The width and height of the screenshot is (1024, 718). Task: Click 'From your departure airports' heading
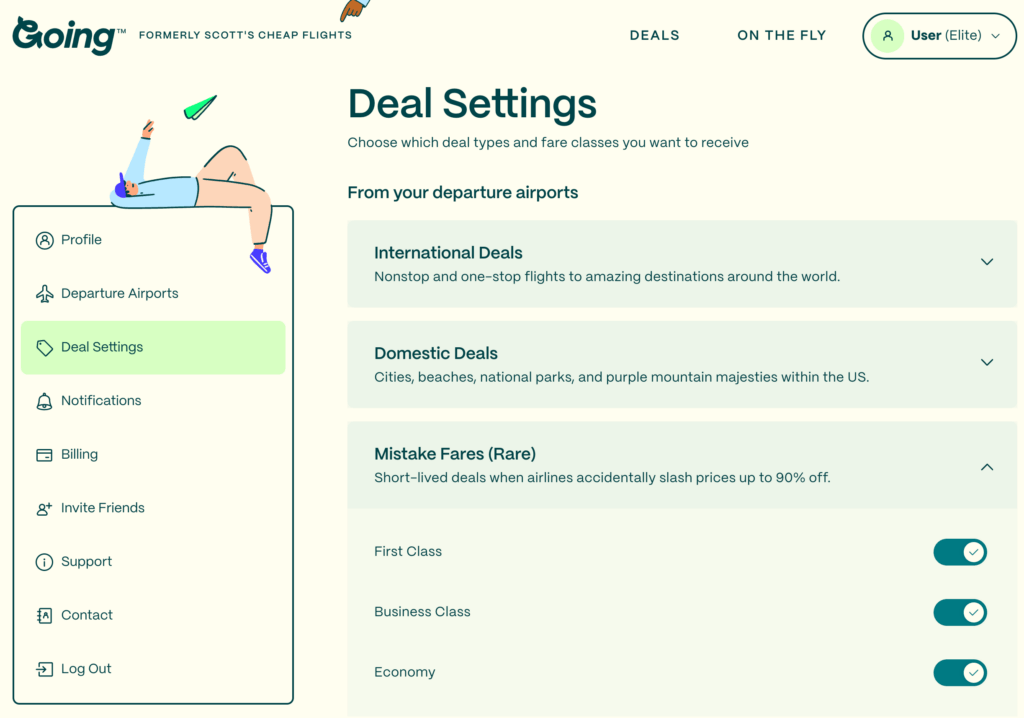[462, 193]
